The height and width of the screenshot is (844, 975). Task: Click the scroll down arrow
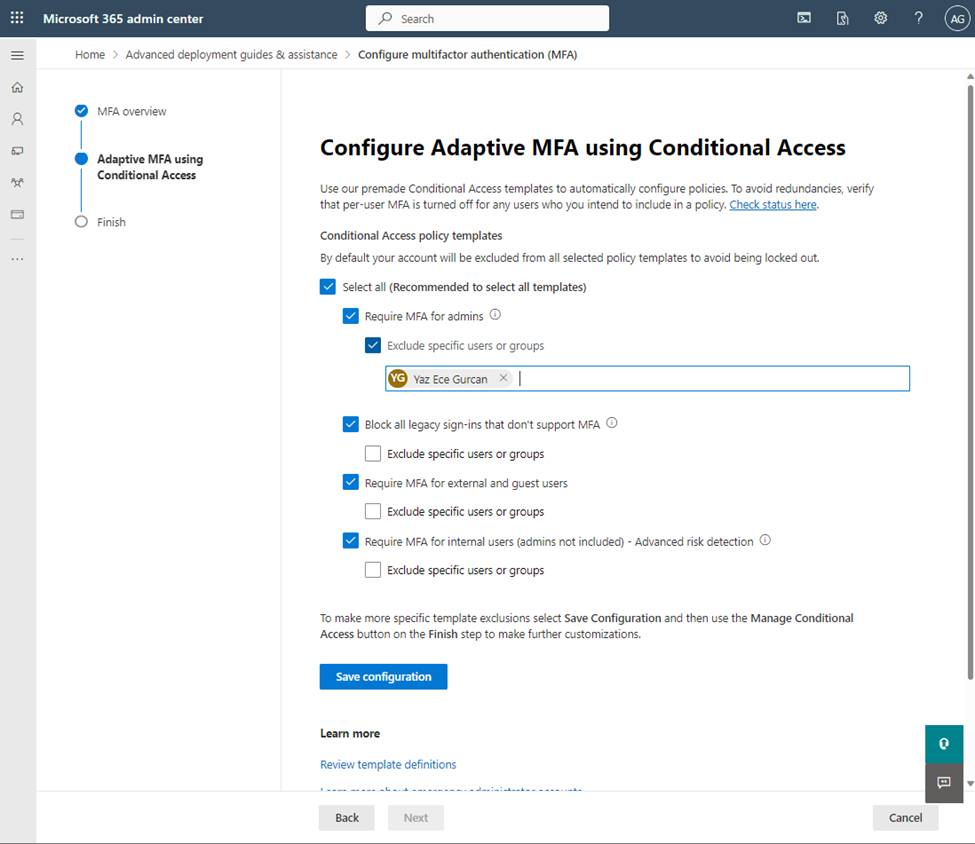point(970,784)
